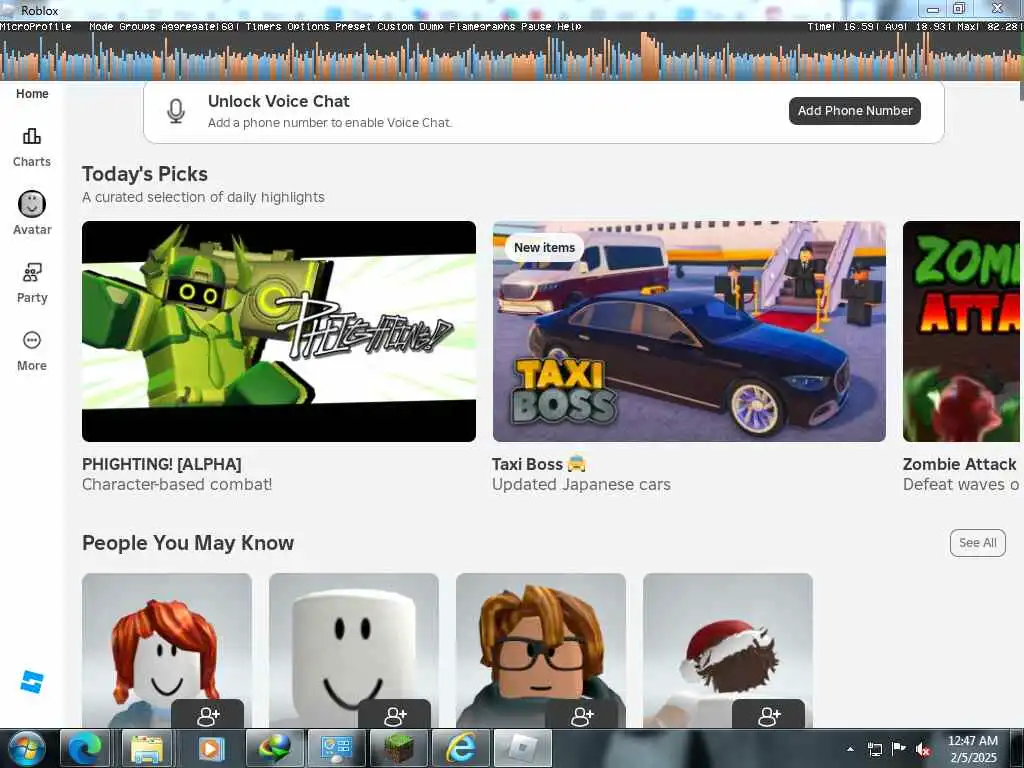The height and width of the screenshot is (768, 1024).
Task: Open the Aggregate menu in MicroProfile
Action: click(200, 27)
